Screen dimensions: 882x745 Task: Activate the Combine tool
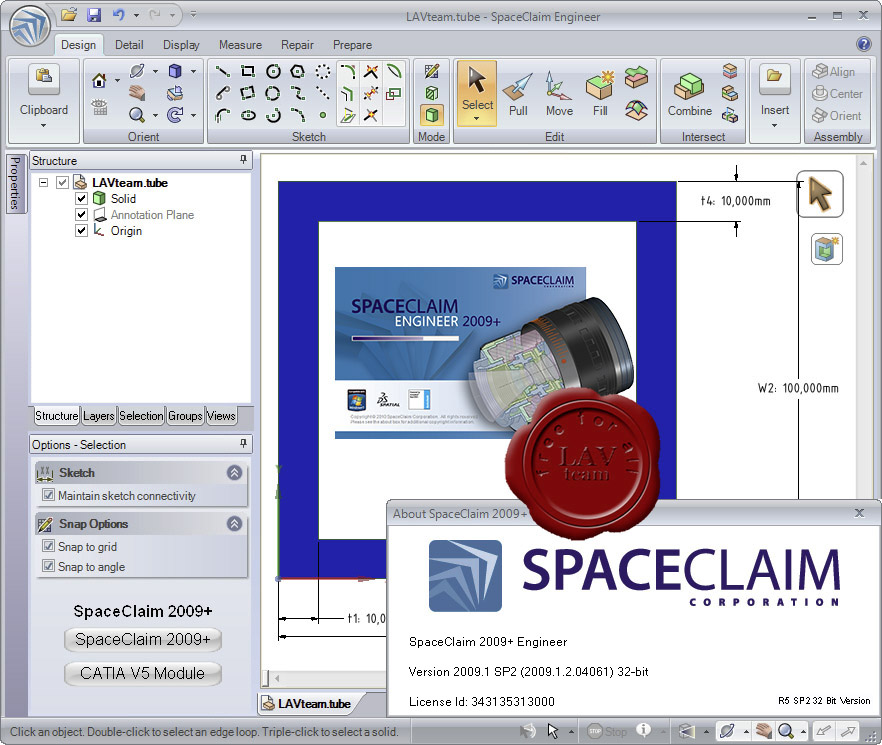click(690, 95)
